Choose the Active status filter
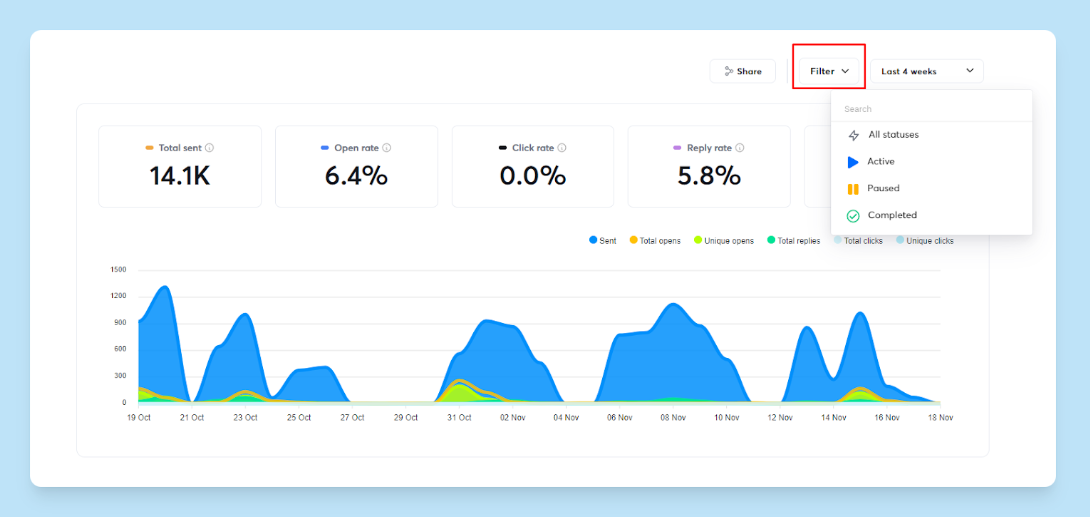The height and width of the screenshot is (517, 1090). 881,162
